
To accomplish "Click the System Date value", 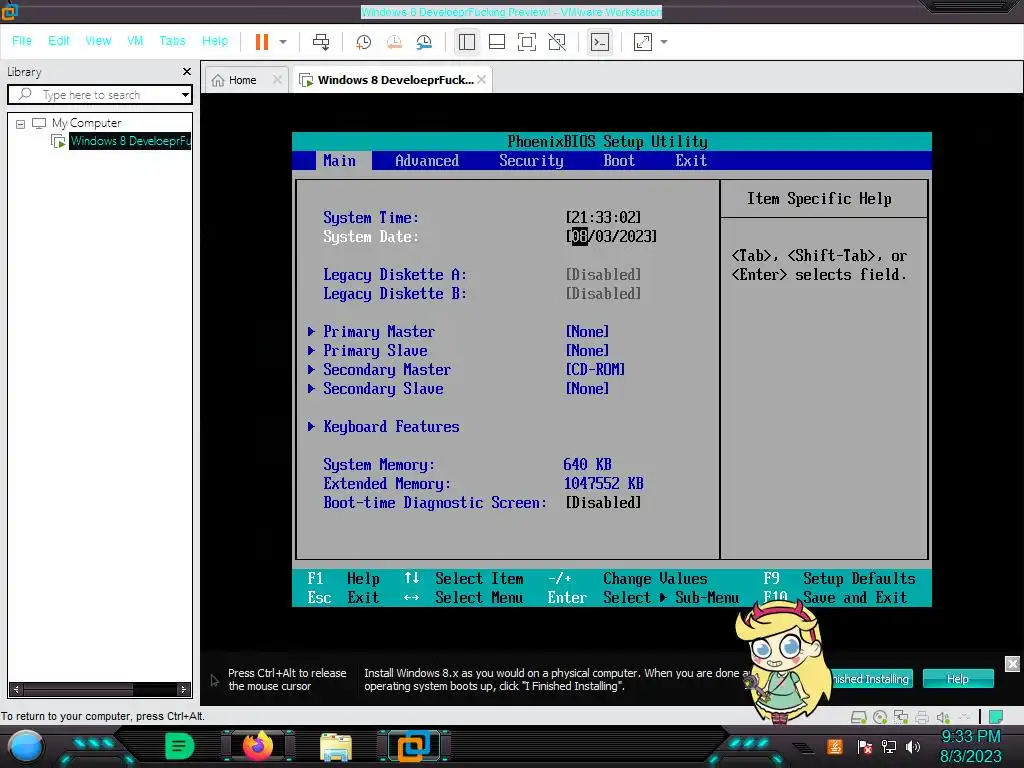I will (611, 236).
